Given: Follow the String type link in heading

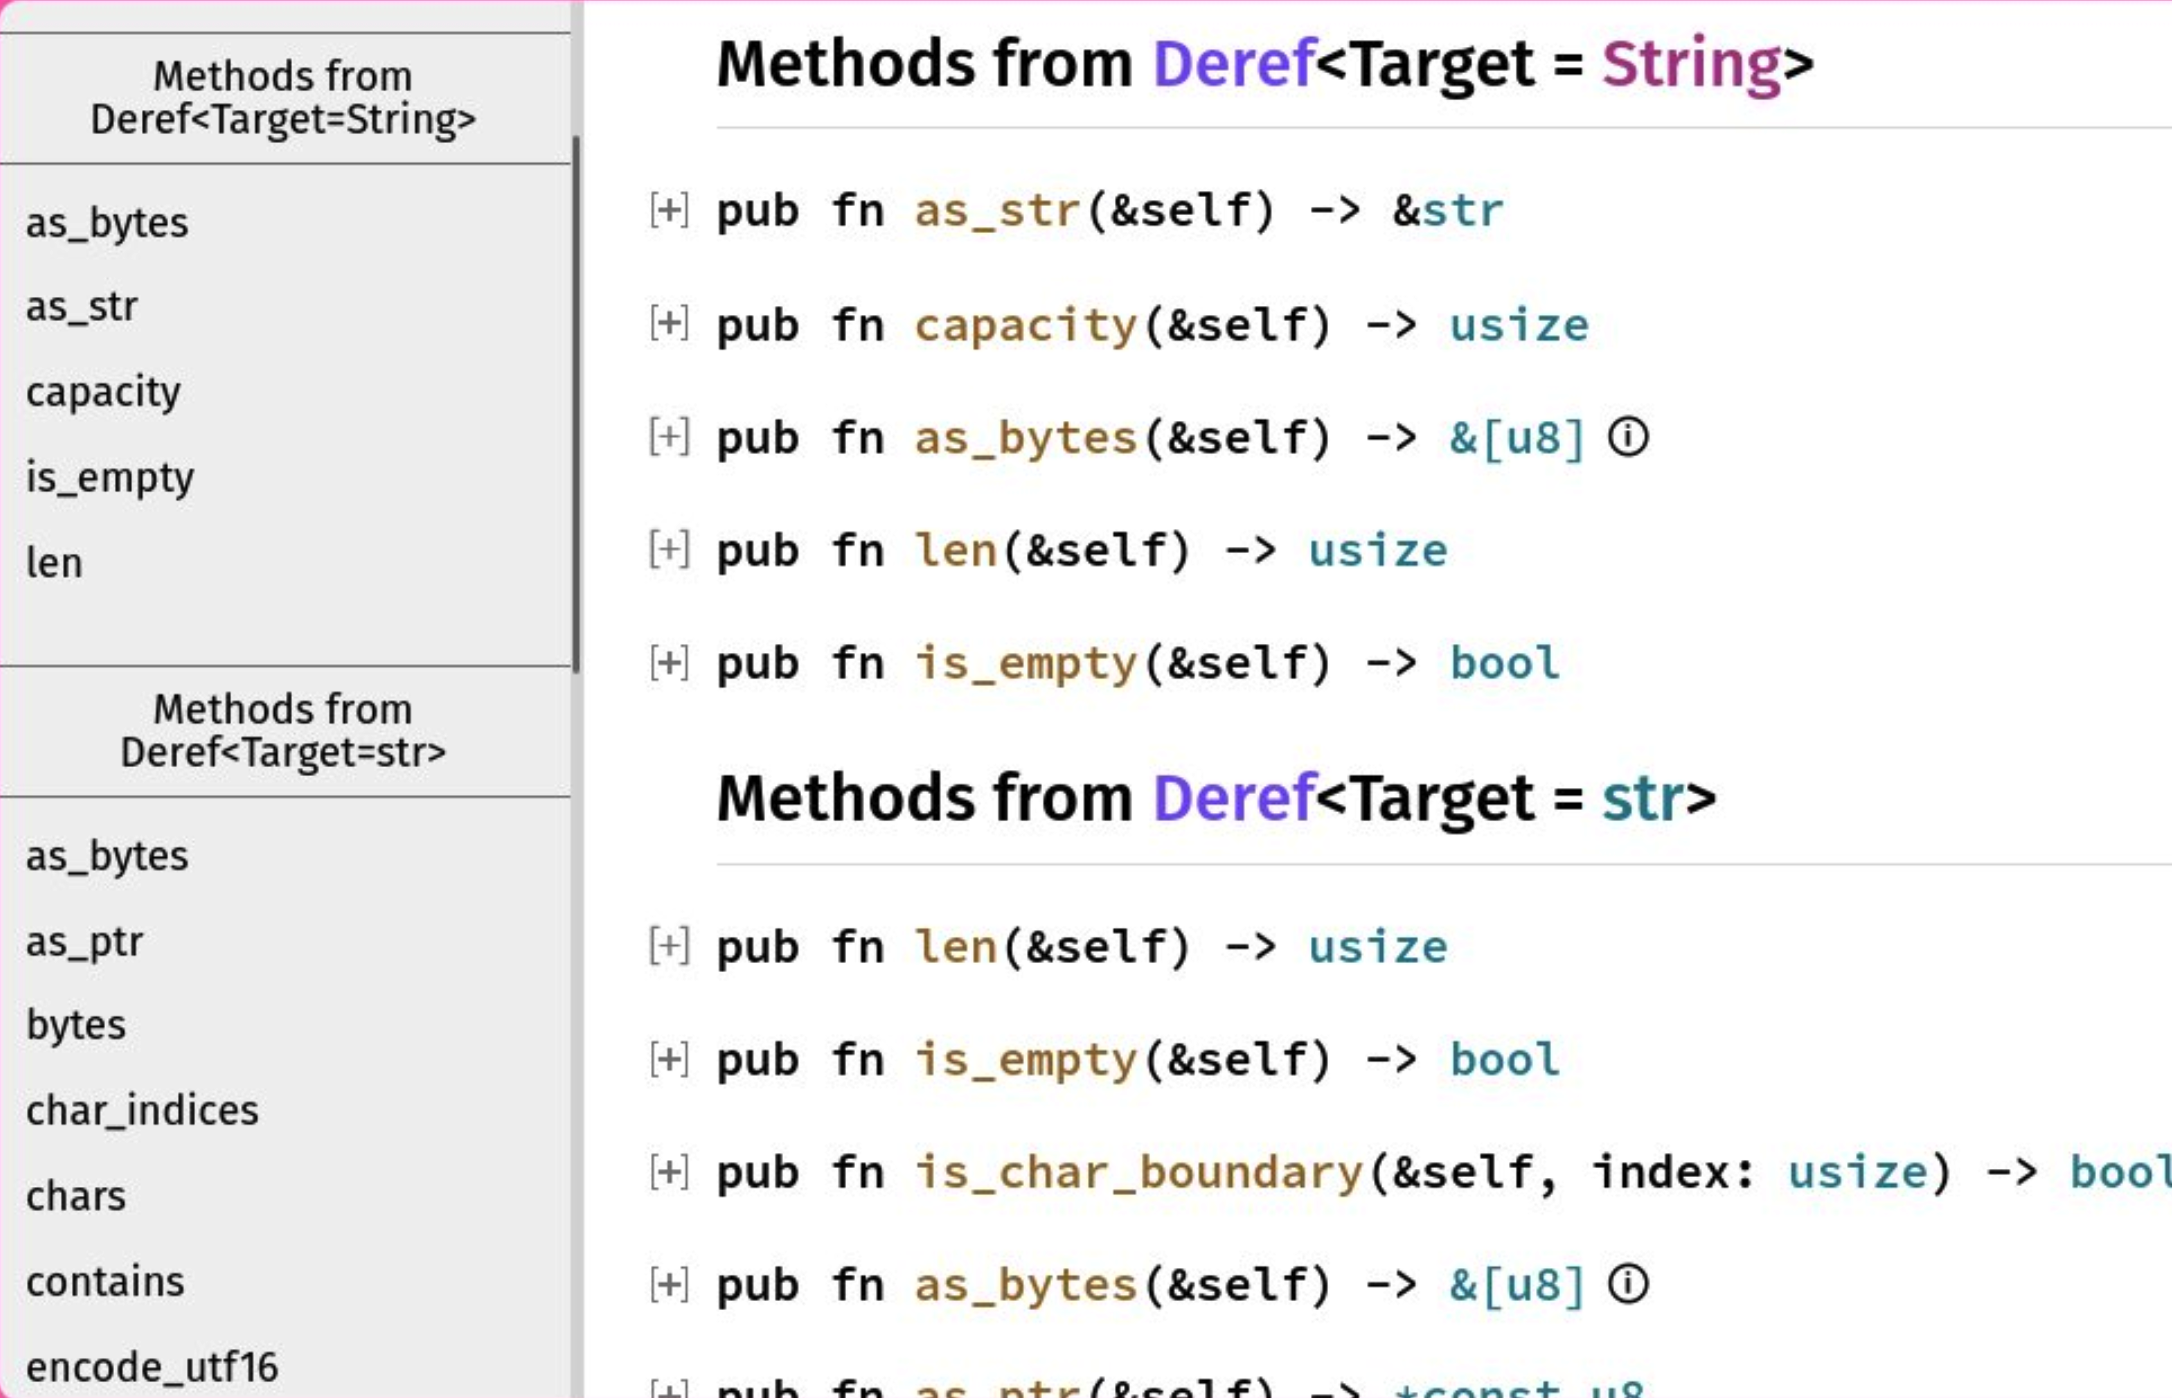Looking at the screenshot, I should click(x=1691, y=64).
